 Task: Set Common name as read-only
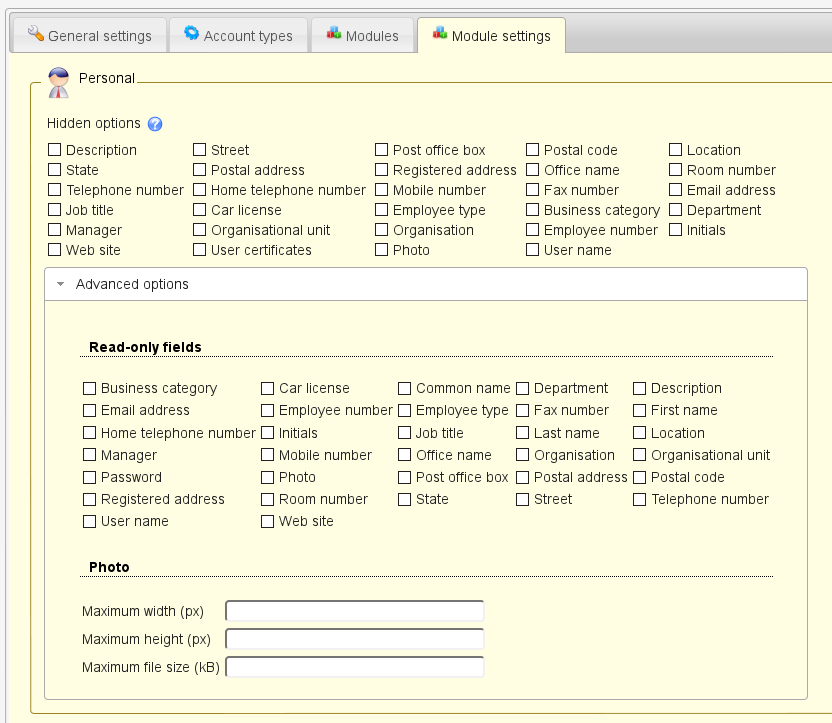[x=405, y=388]
